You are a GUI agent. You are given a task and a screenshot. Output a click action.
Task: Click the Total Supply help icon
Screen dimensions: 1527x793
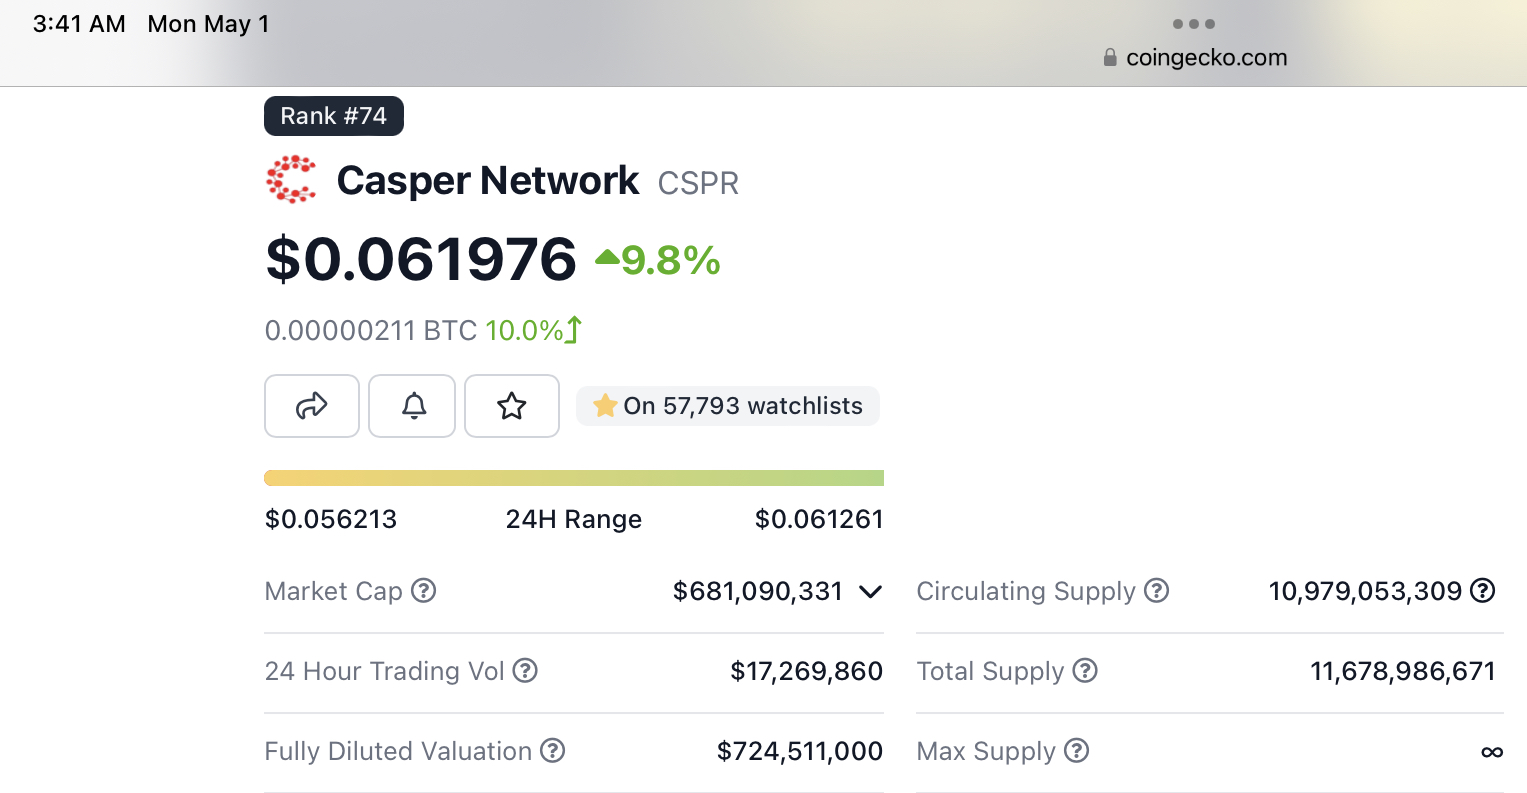click(x=1085, y=671)
